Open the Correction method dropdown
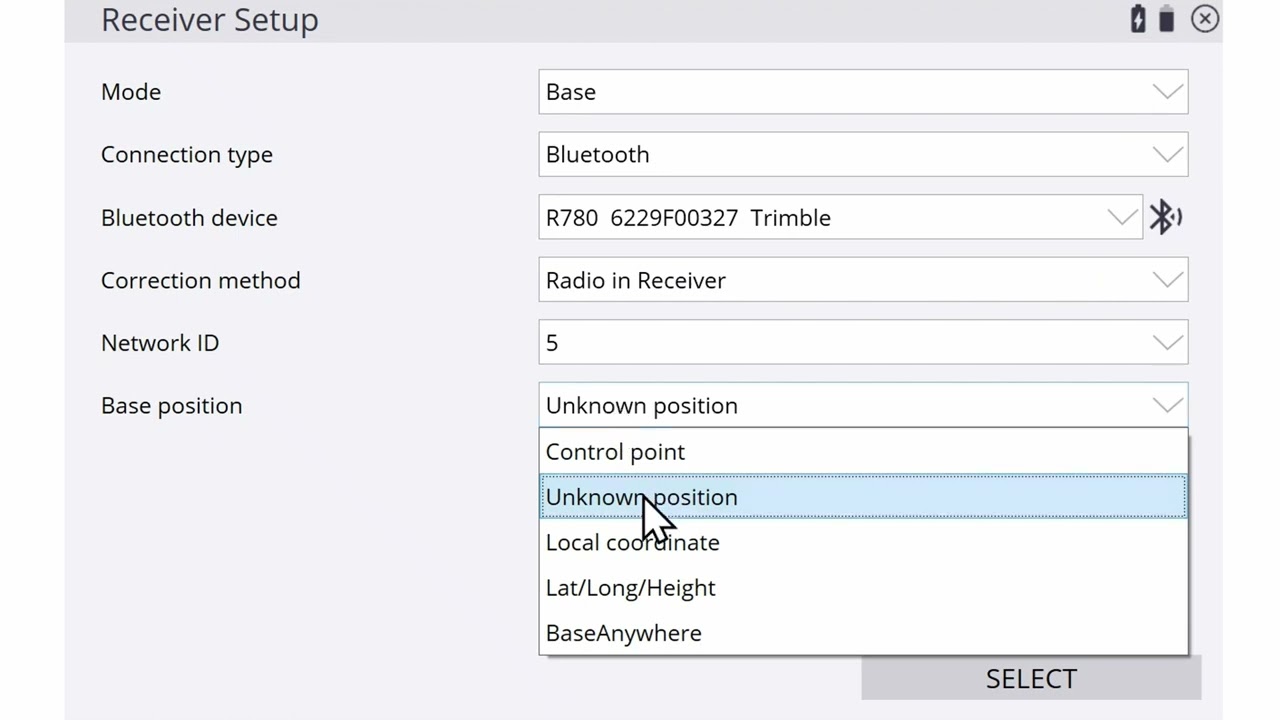Image resolution: width=1280 pixels, height=720 pixels. tap(863, 280)
